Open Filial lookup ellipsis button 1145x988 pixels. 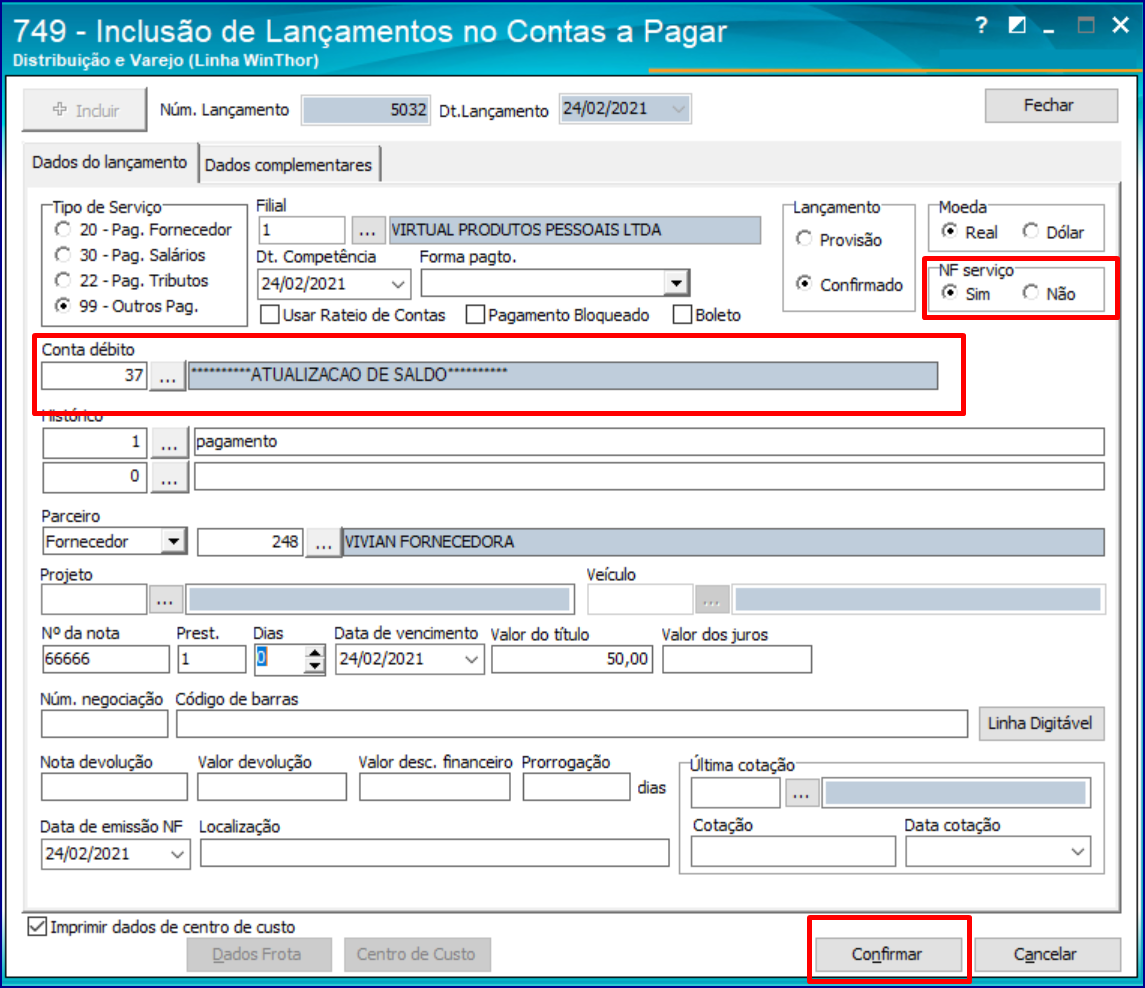tap(367, 231)
